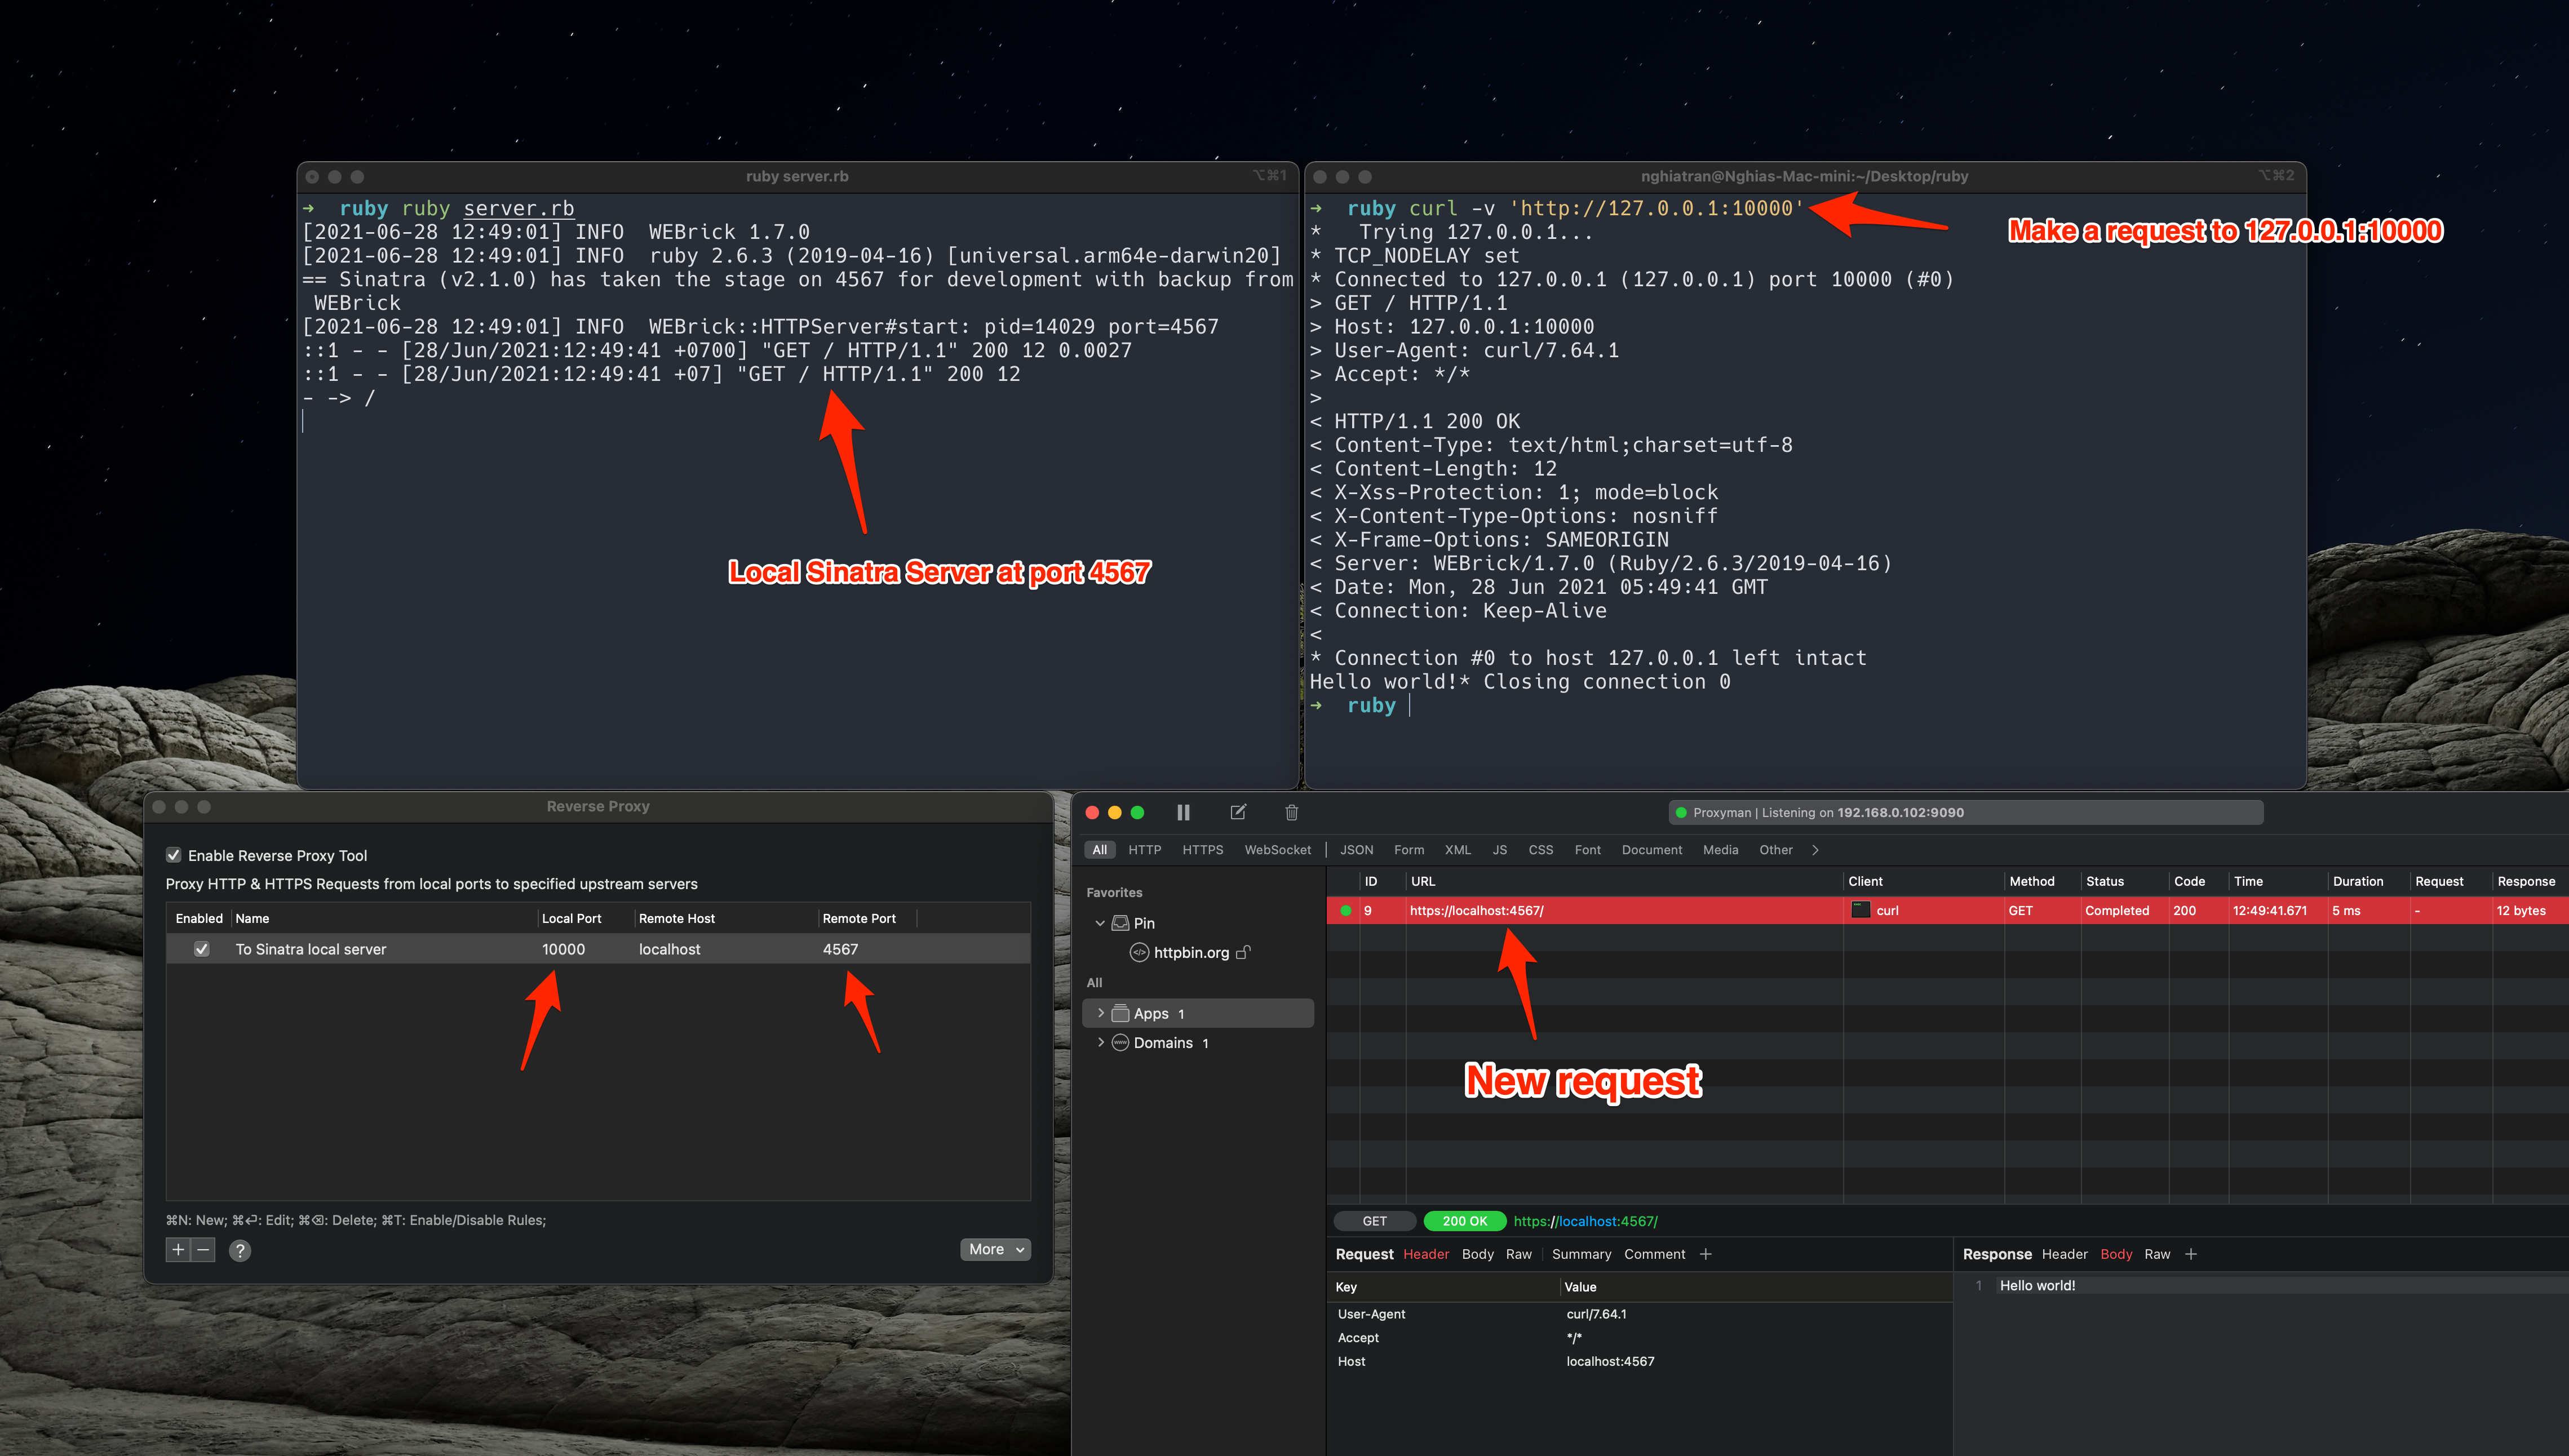The width and height of the screenshot is (2569, 1456).
Task: Clear all sessions with the trash icon
Action: tap(1291, 812)
